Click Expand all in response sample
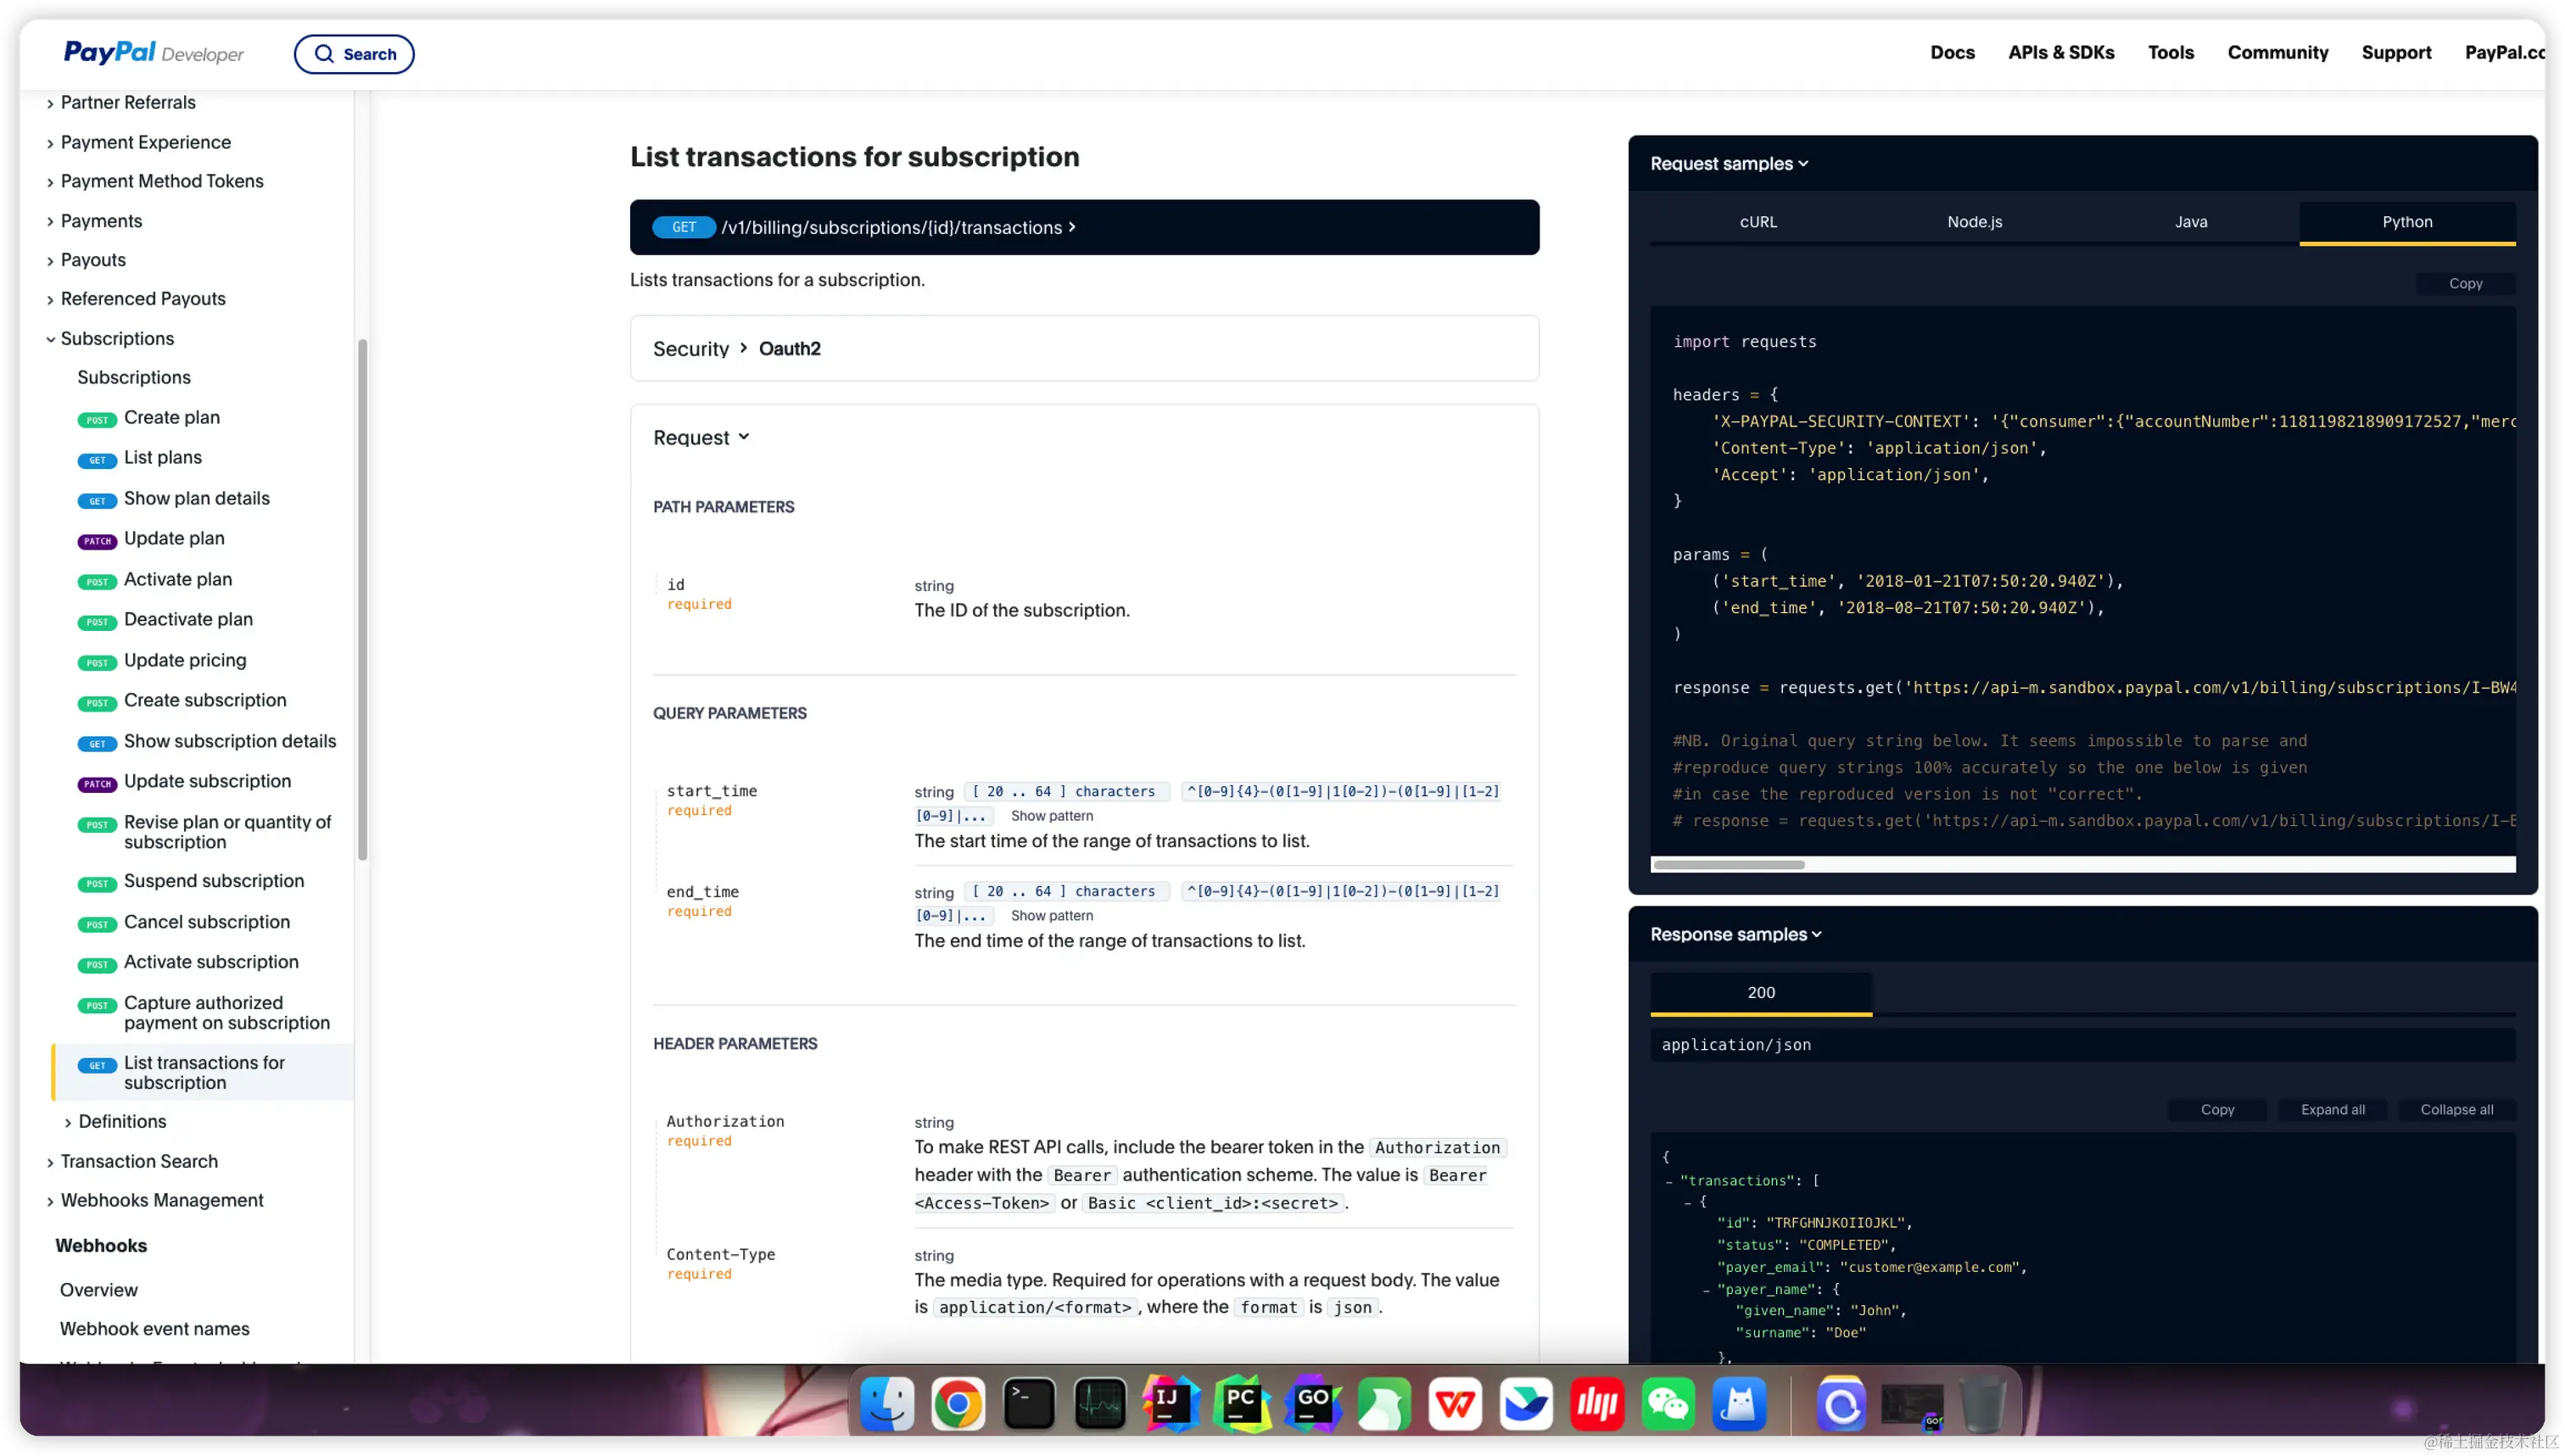Viewport: 2565px width, 1456px height. (x=2332, y=1110)
